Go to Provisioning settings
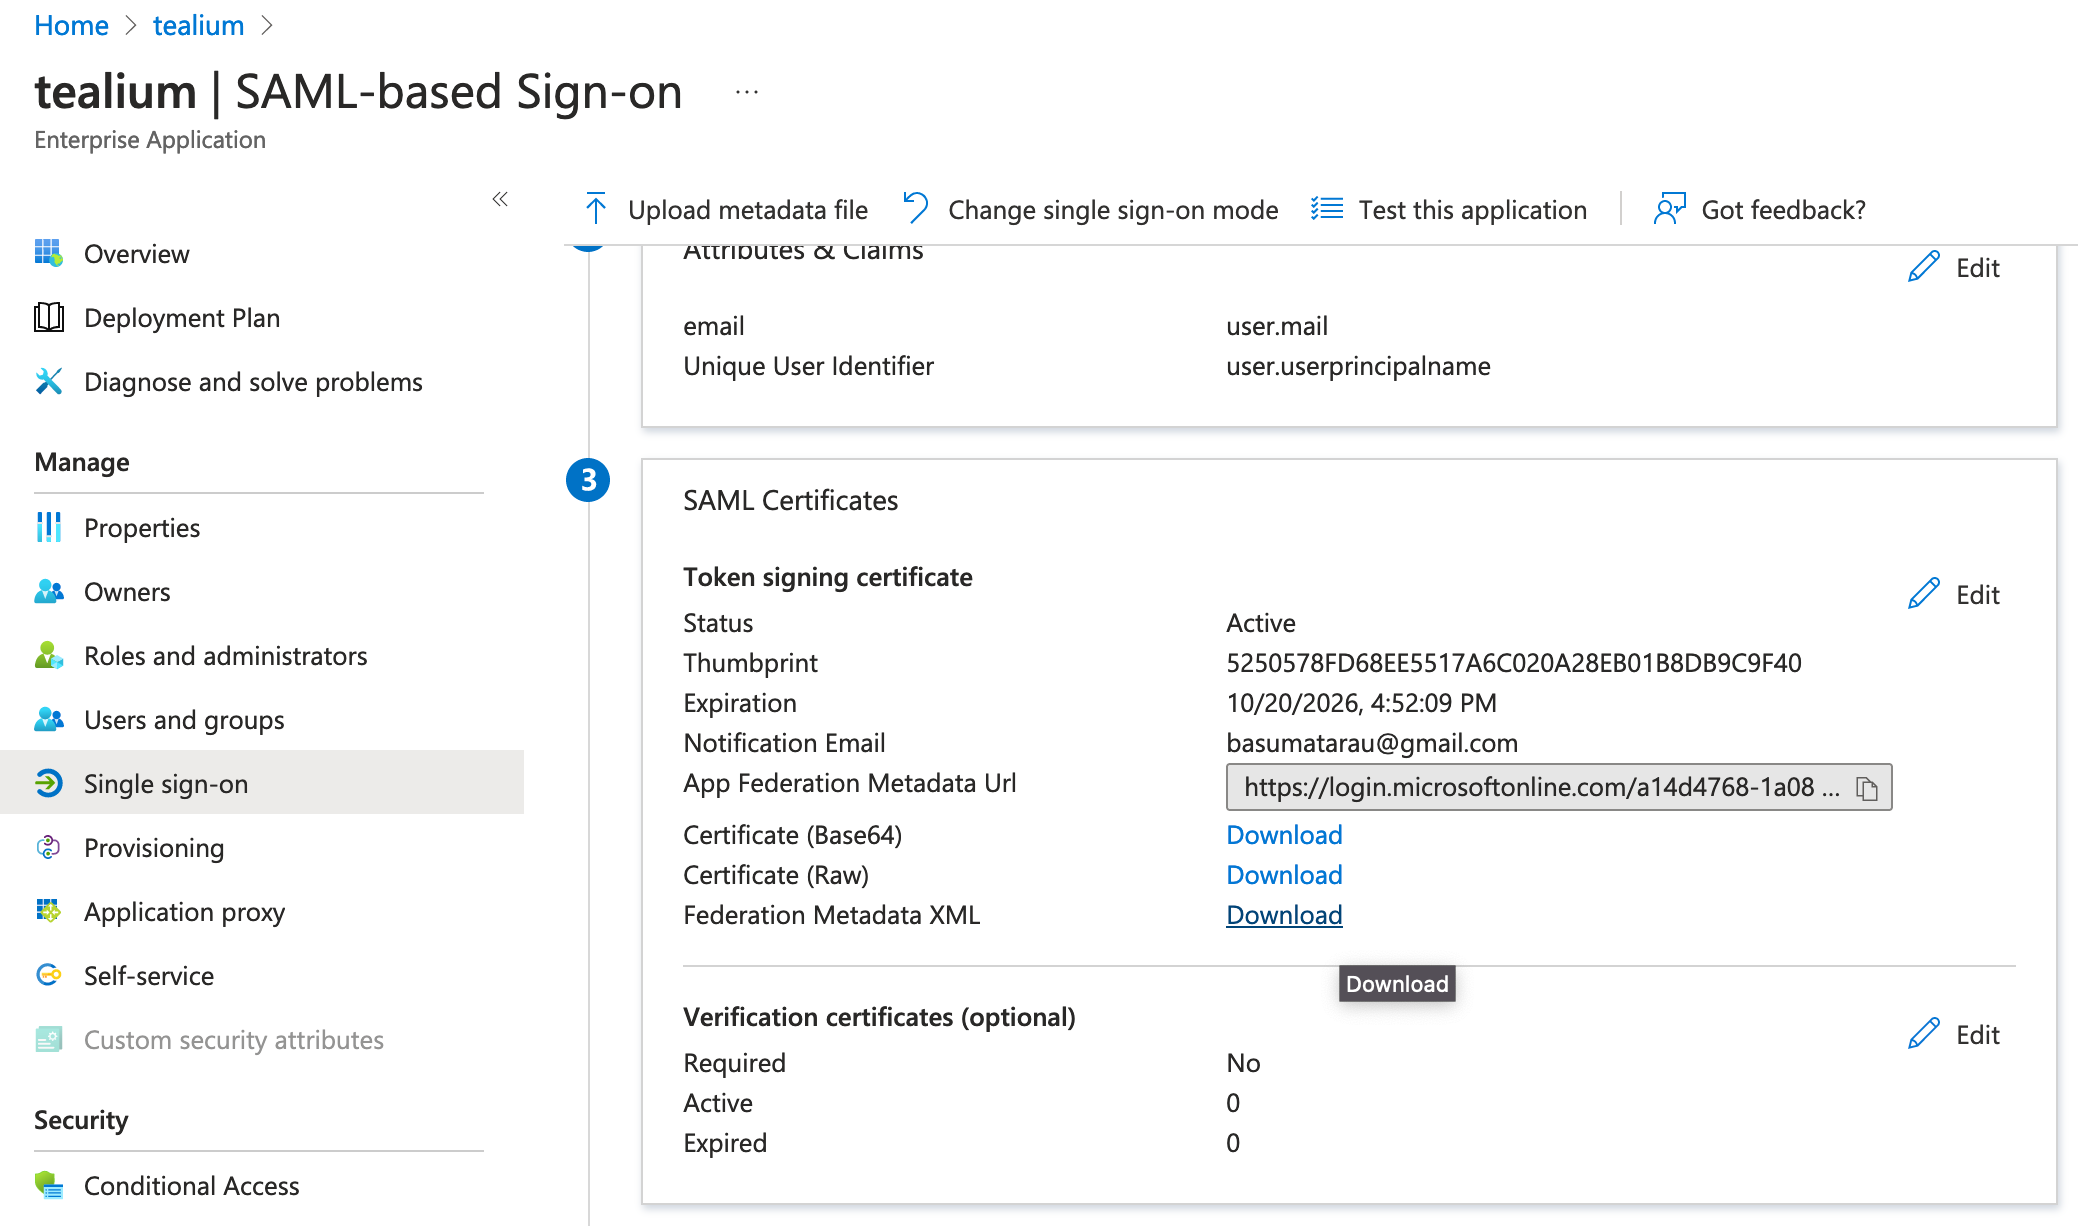 (154, 848)
